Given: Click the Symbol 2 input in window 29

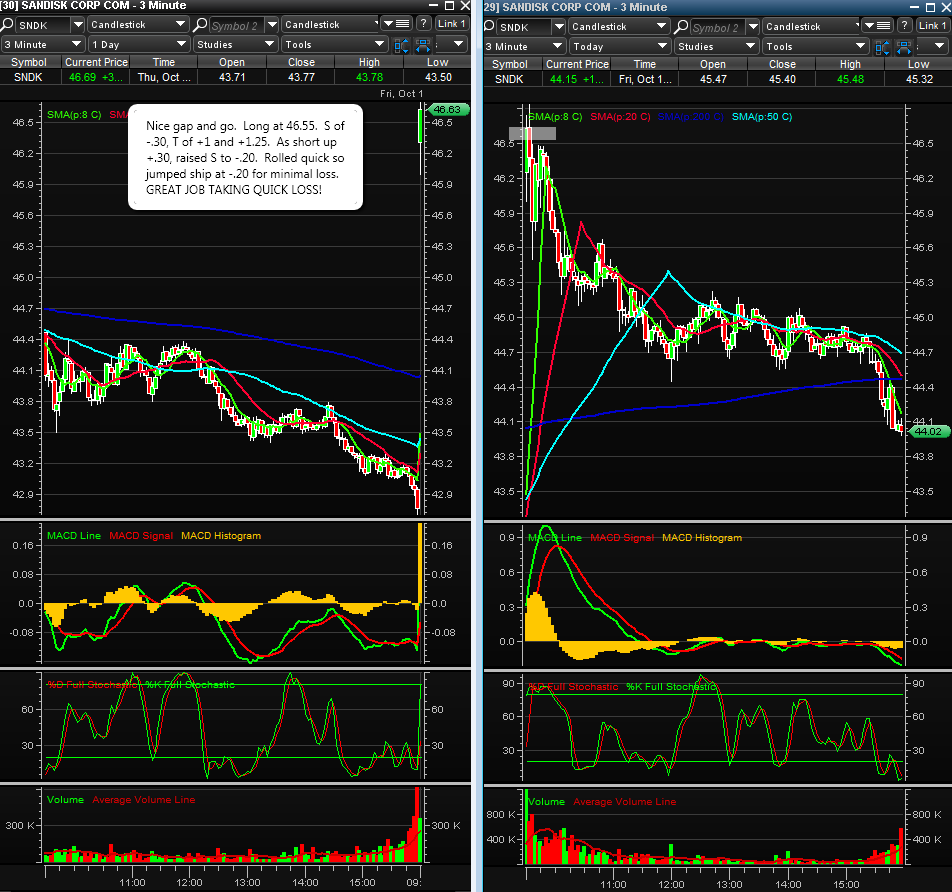Looking at the screenshot, I should click(718, 27).
